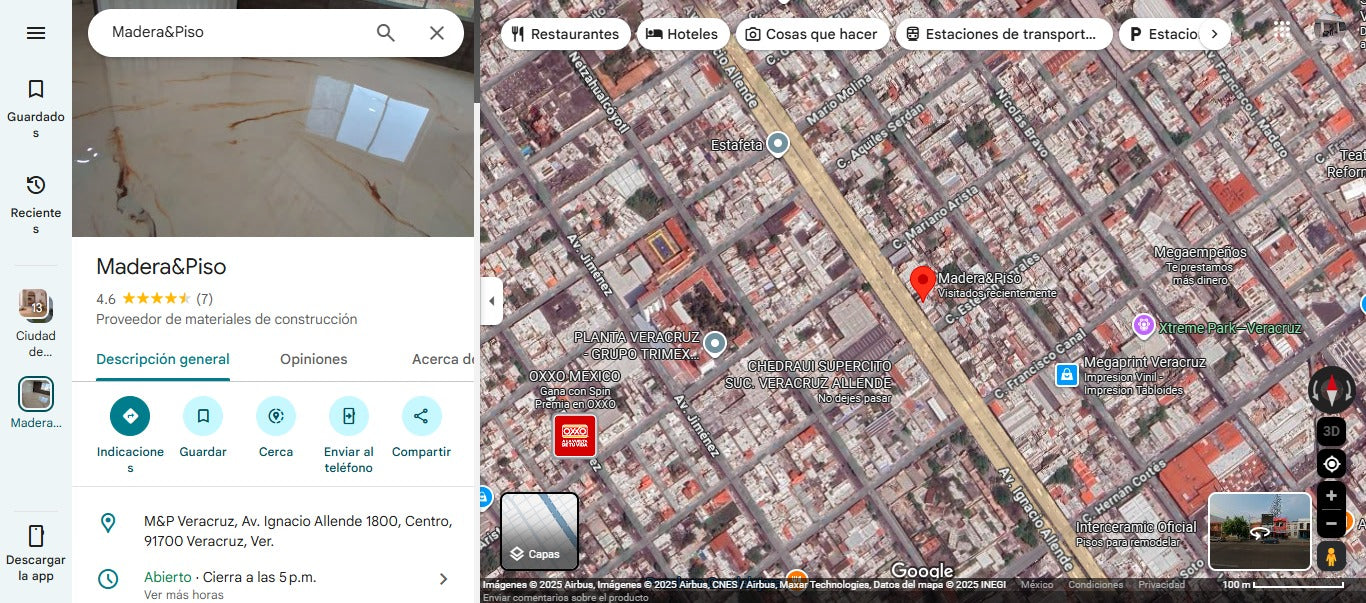Image resolution: width=1366 pixels, height=603 pixels.
Task: Expand opening hours chevron
Action: pos(444,578)
